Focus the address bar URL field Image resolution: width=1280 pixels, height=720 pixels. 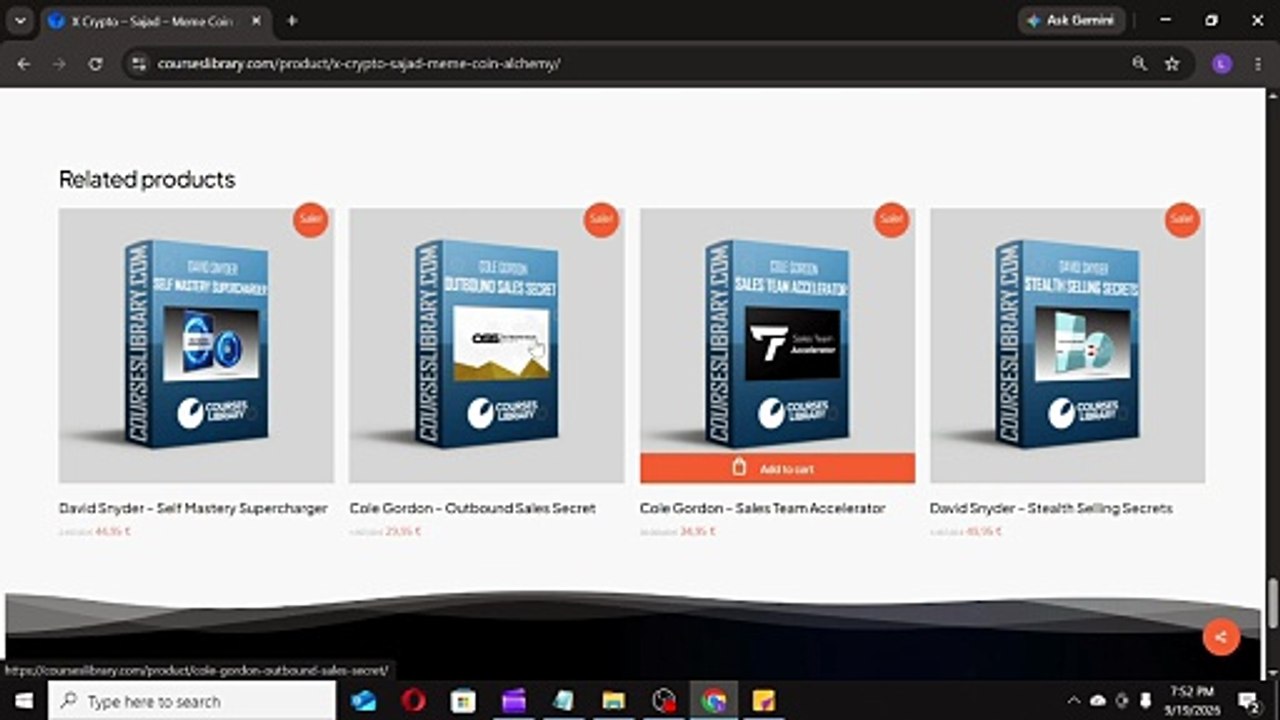(x=640, y=63)
